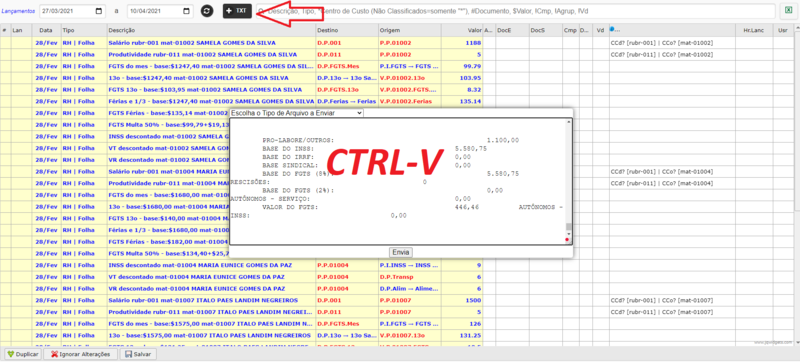Click value cell '103.95'
Viewport: 800px width, 362px height.
pos(462,78)
